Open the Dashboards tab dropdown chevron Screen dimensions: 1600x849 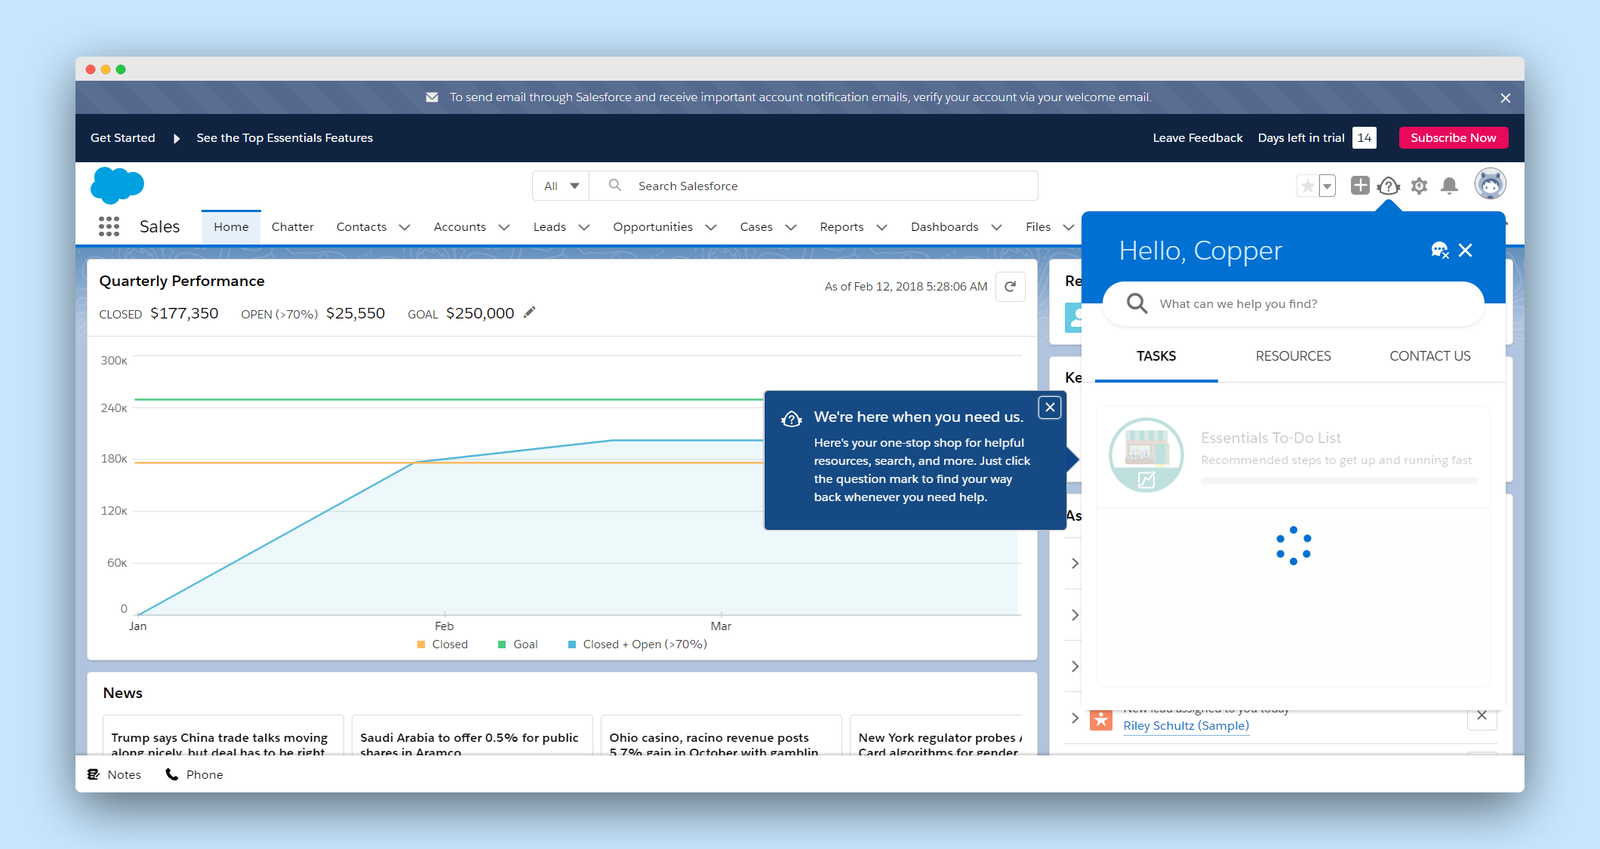click(x=996, y=227)
